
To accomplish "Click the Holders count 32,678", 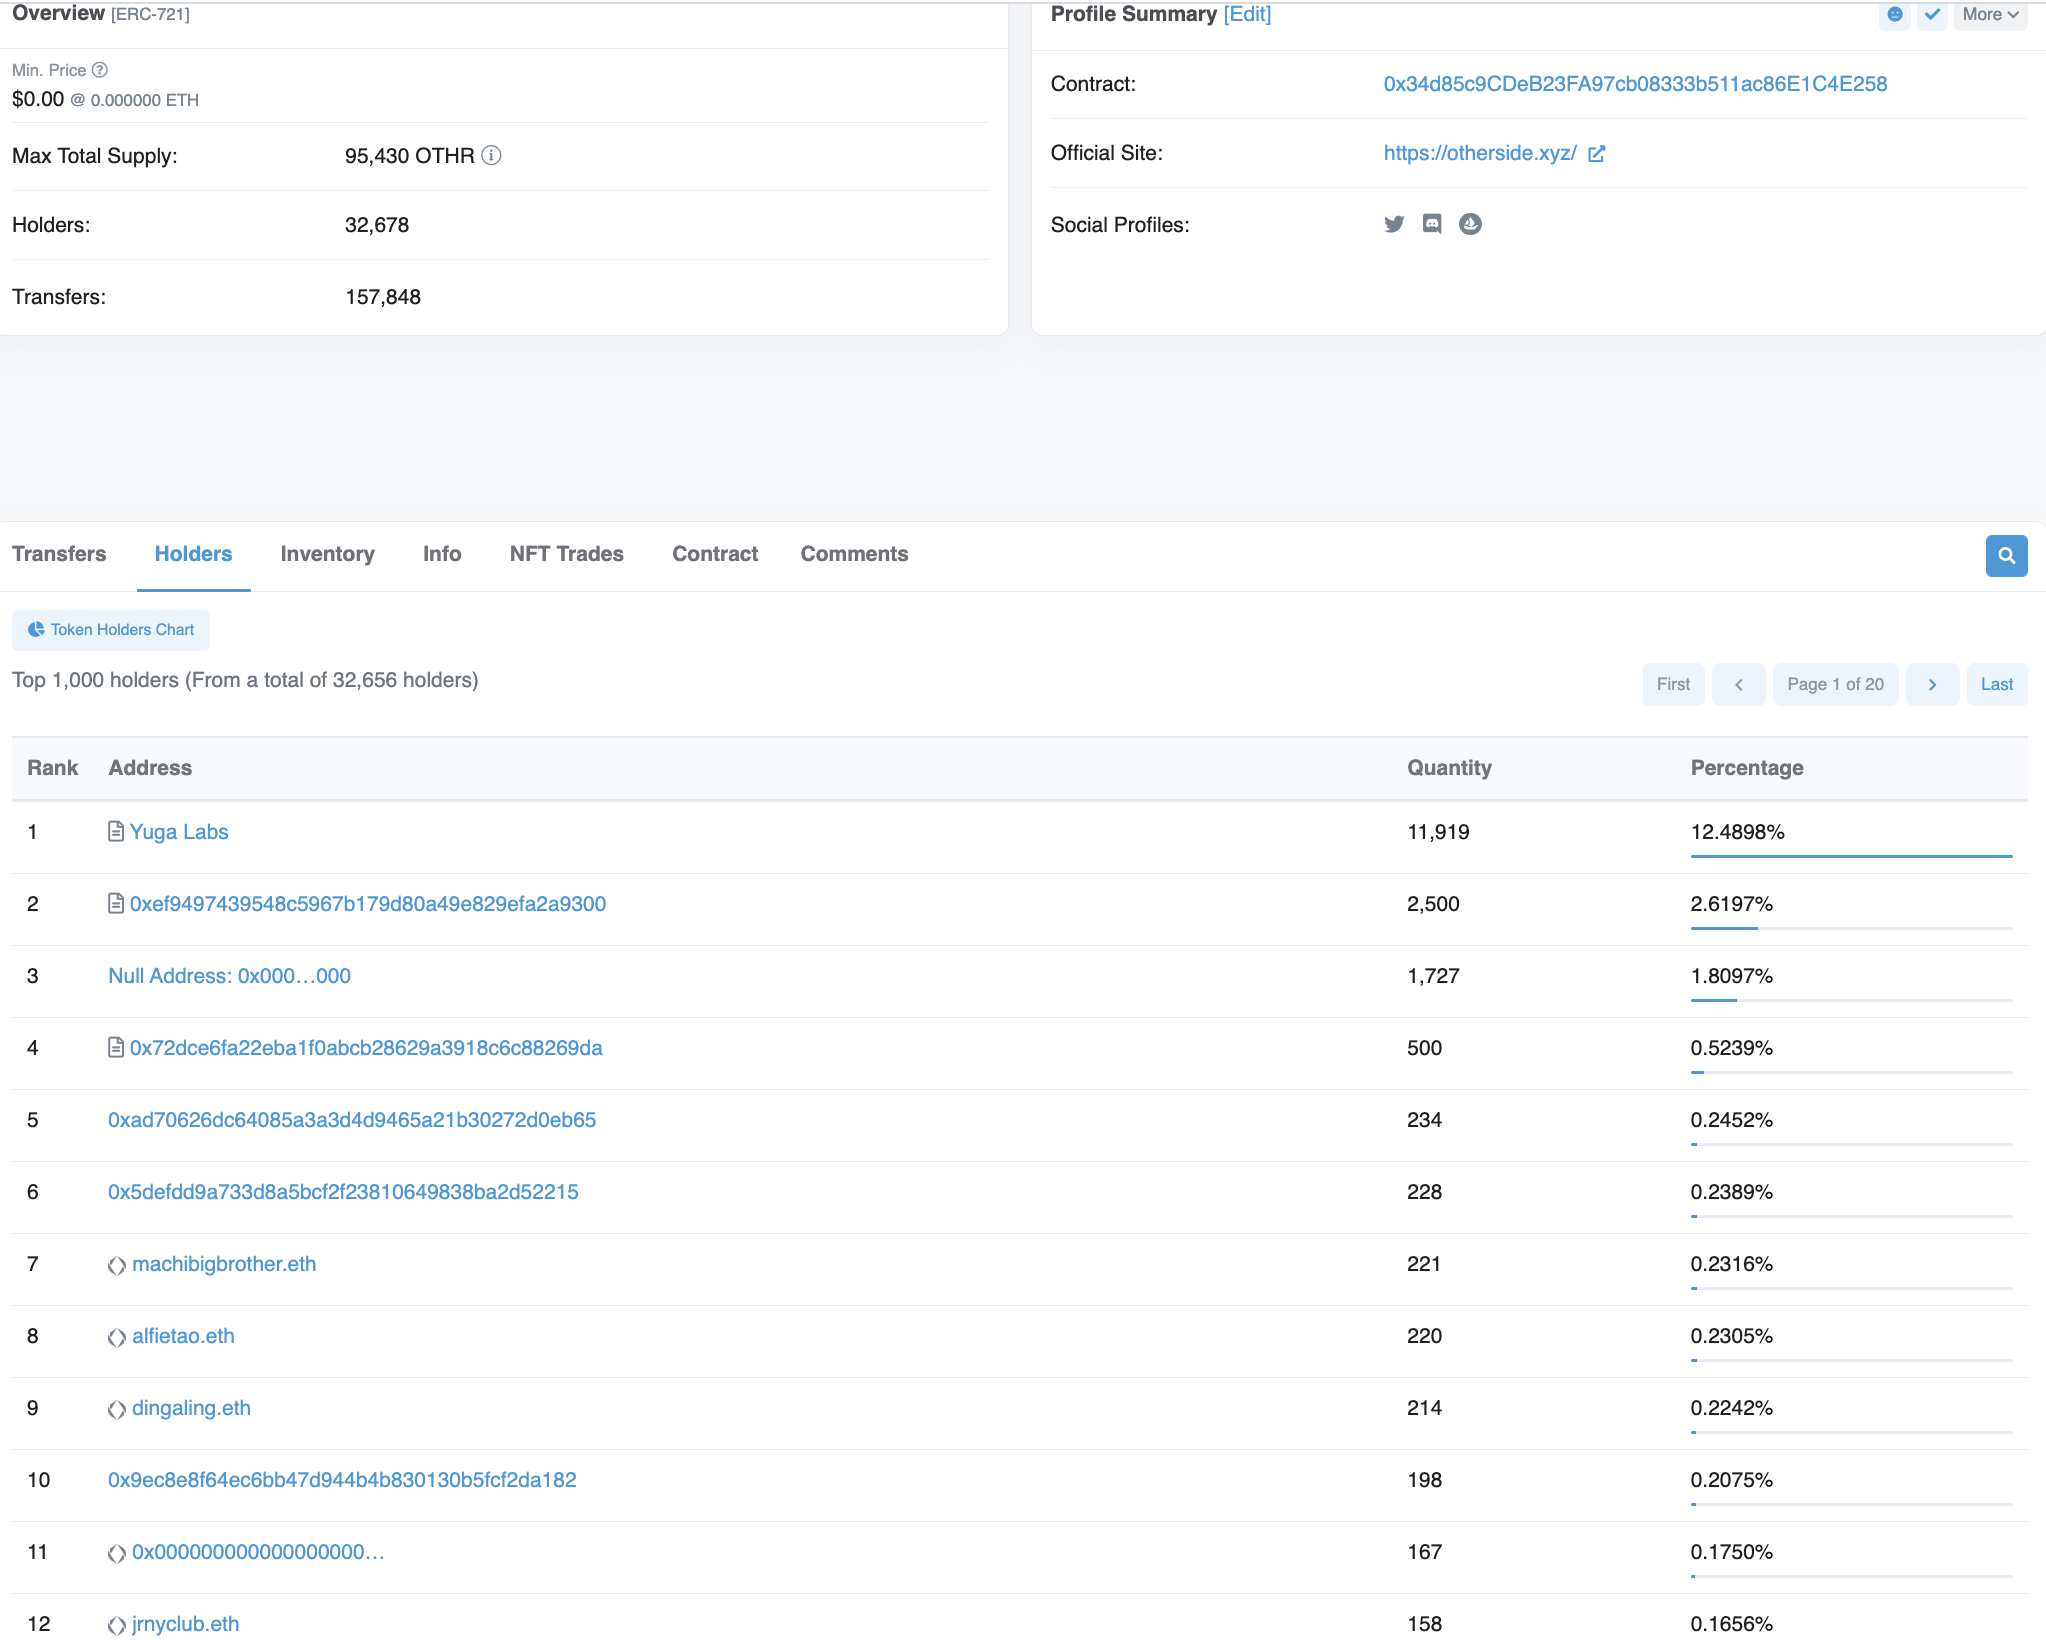I will [377, 225].
